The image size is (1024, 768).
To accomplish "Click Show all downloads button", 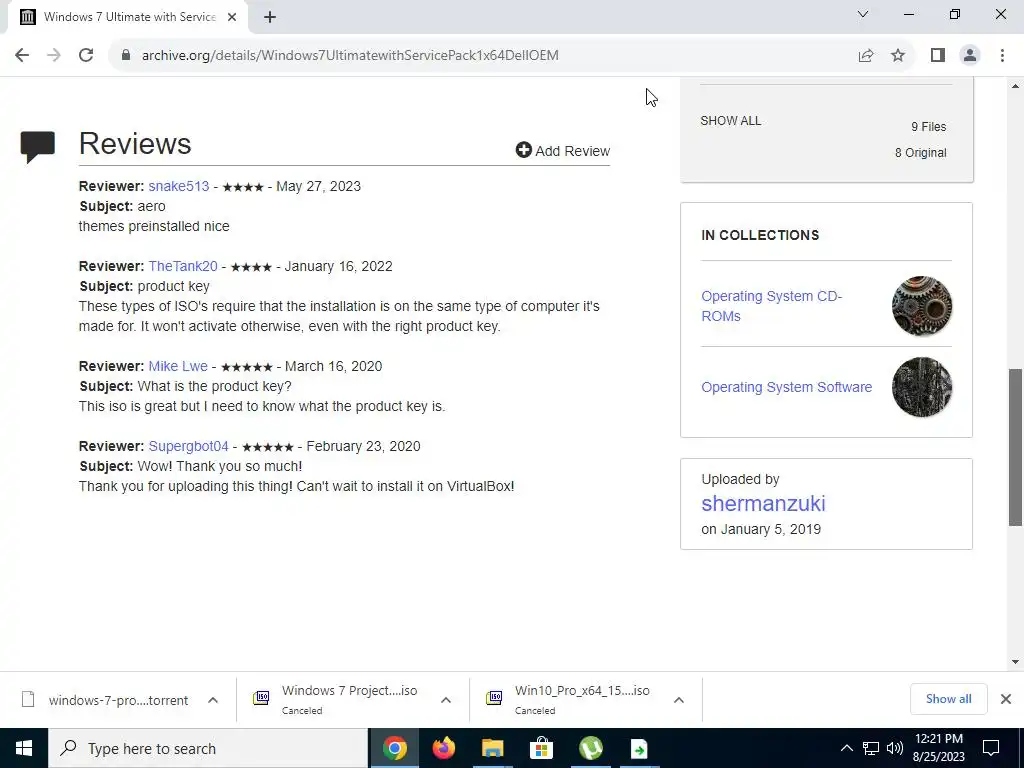I will coord(948,699).
